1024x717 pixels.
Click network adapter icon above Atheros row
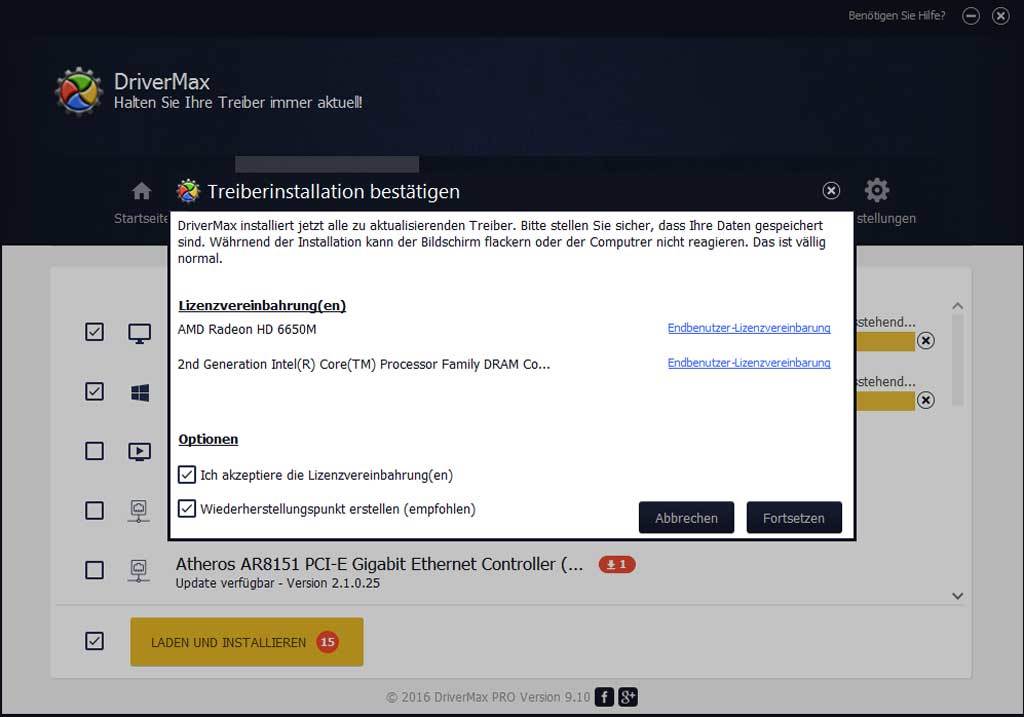[138, 511]
